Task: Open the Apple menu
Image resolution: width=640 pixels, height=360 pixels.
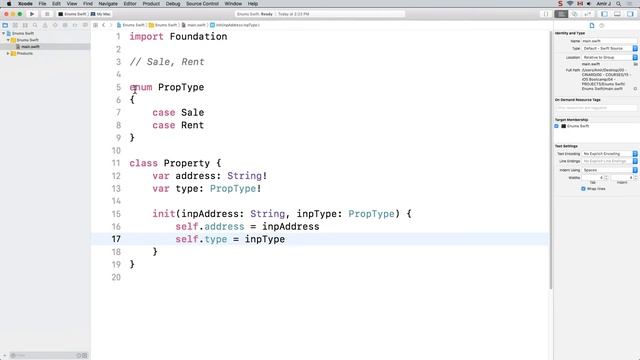Action: [x=9, y=4]
